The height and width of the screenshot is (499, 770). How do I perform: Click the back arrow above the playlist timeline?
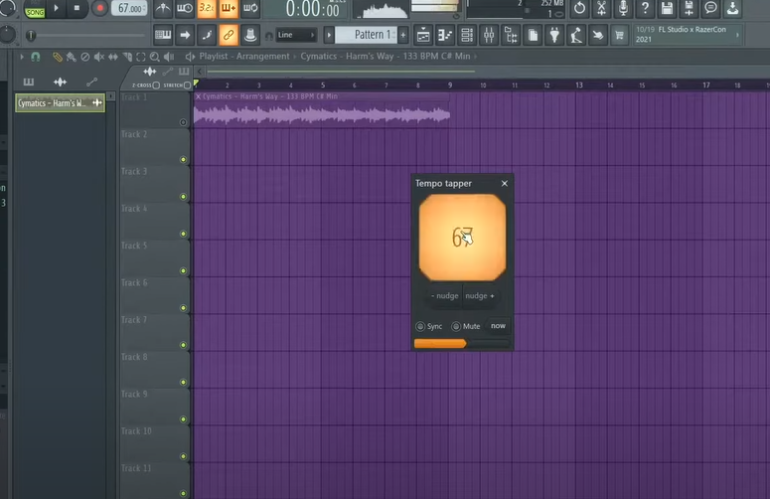click(200, 72)
